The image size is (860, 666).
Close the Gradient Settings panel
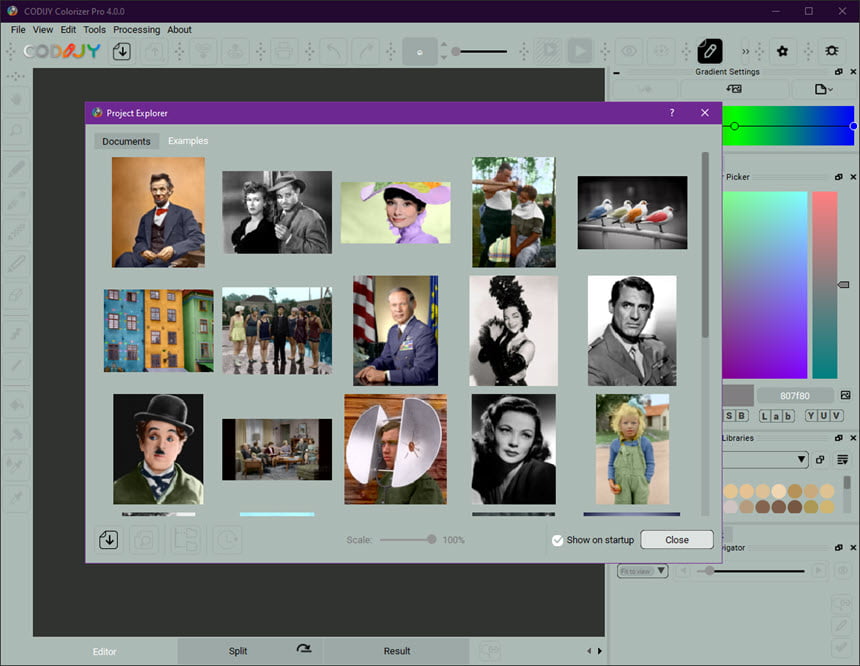853,72
